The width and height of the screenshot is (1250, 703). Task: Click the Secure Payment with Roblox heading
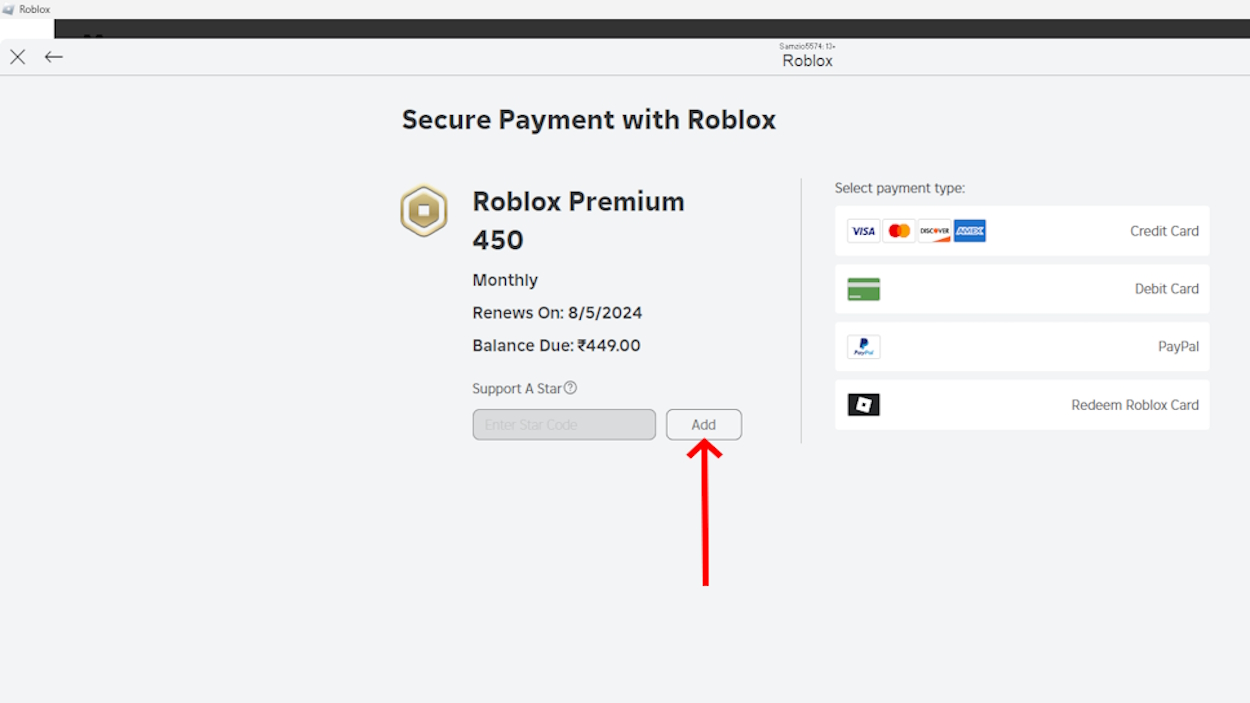589,120
